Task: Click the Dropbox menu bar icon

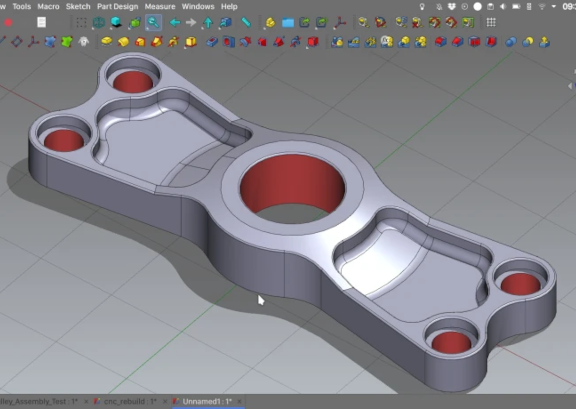Action: point(452,7)
